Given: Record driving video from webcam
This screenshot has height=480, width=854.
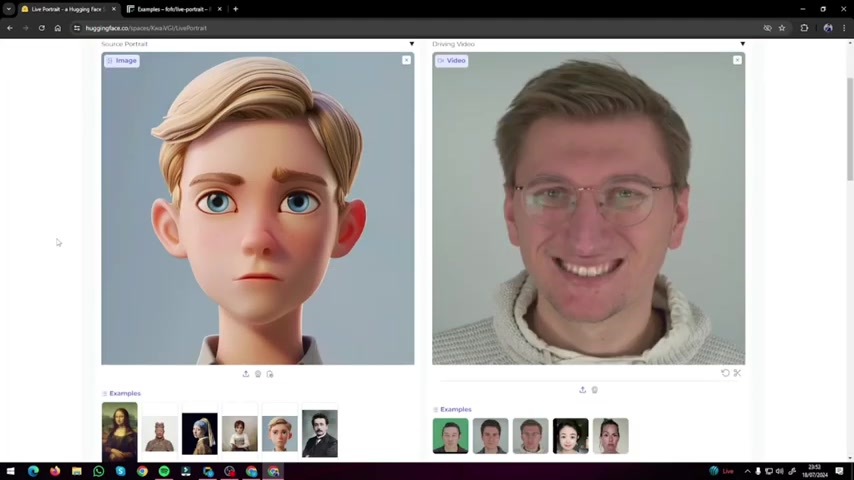Looking at the screenshot, I should tap(595, 390).
